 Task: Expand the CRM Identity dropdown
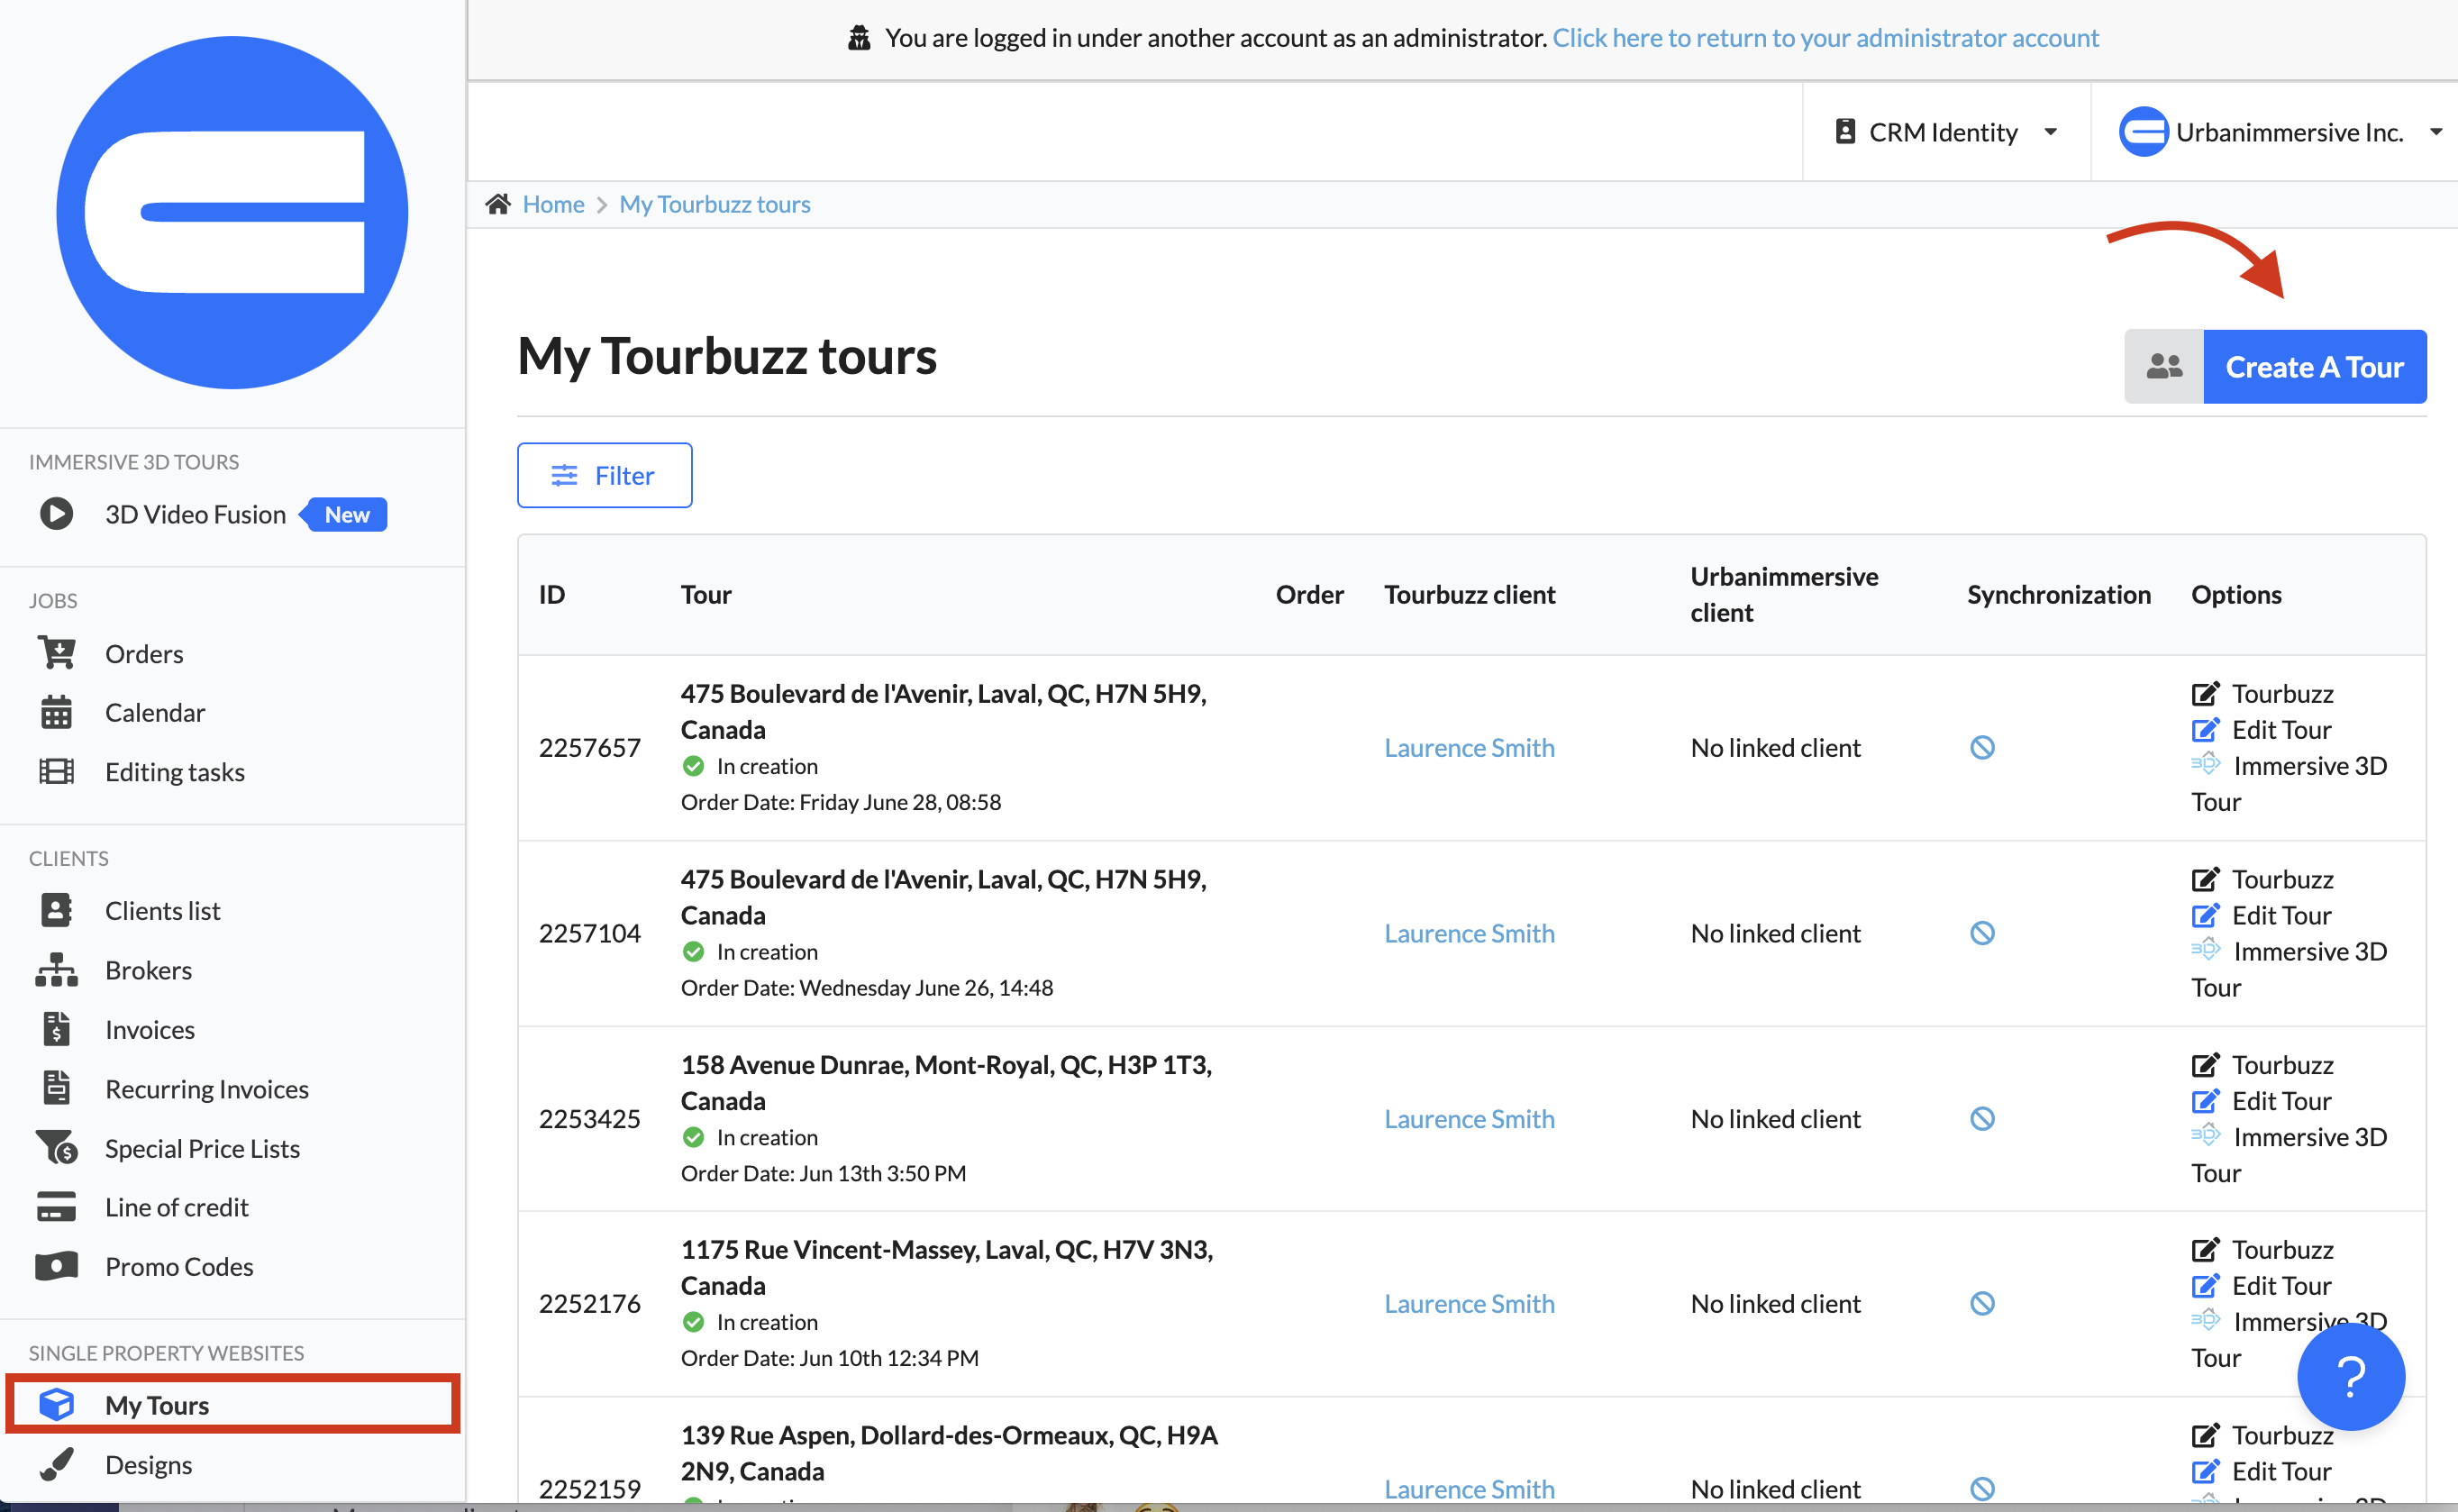click(1946, 132)
